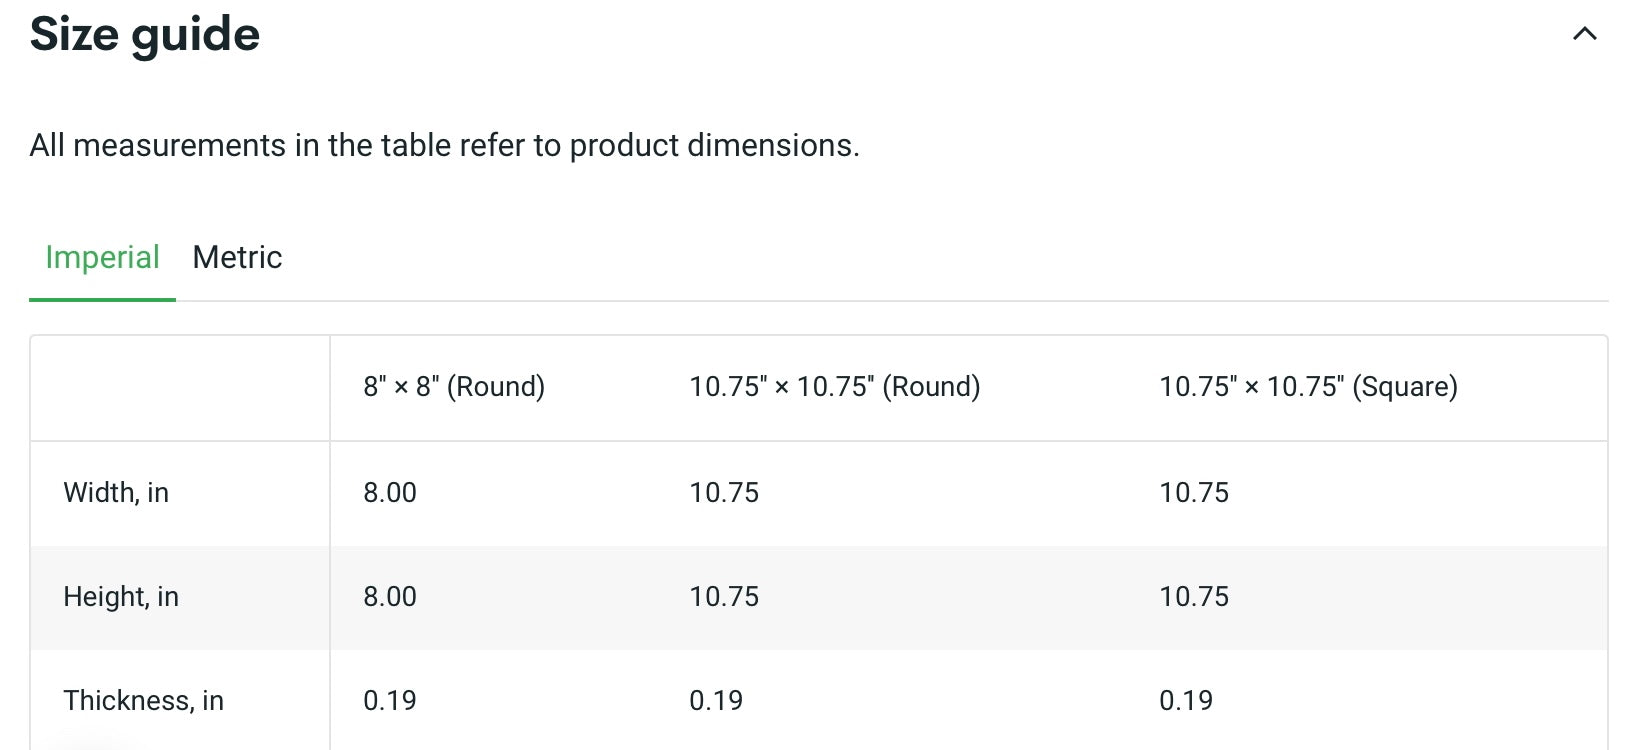Click thickness value for 8" Round size

(390, 701)
